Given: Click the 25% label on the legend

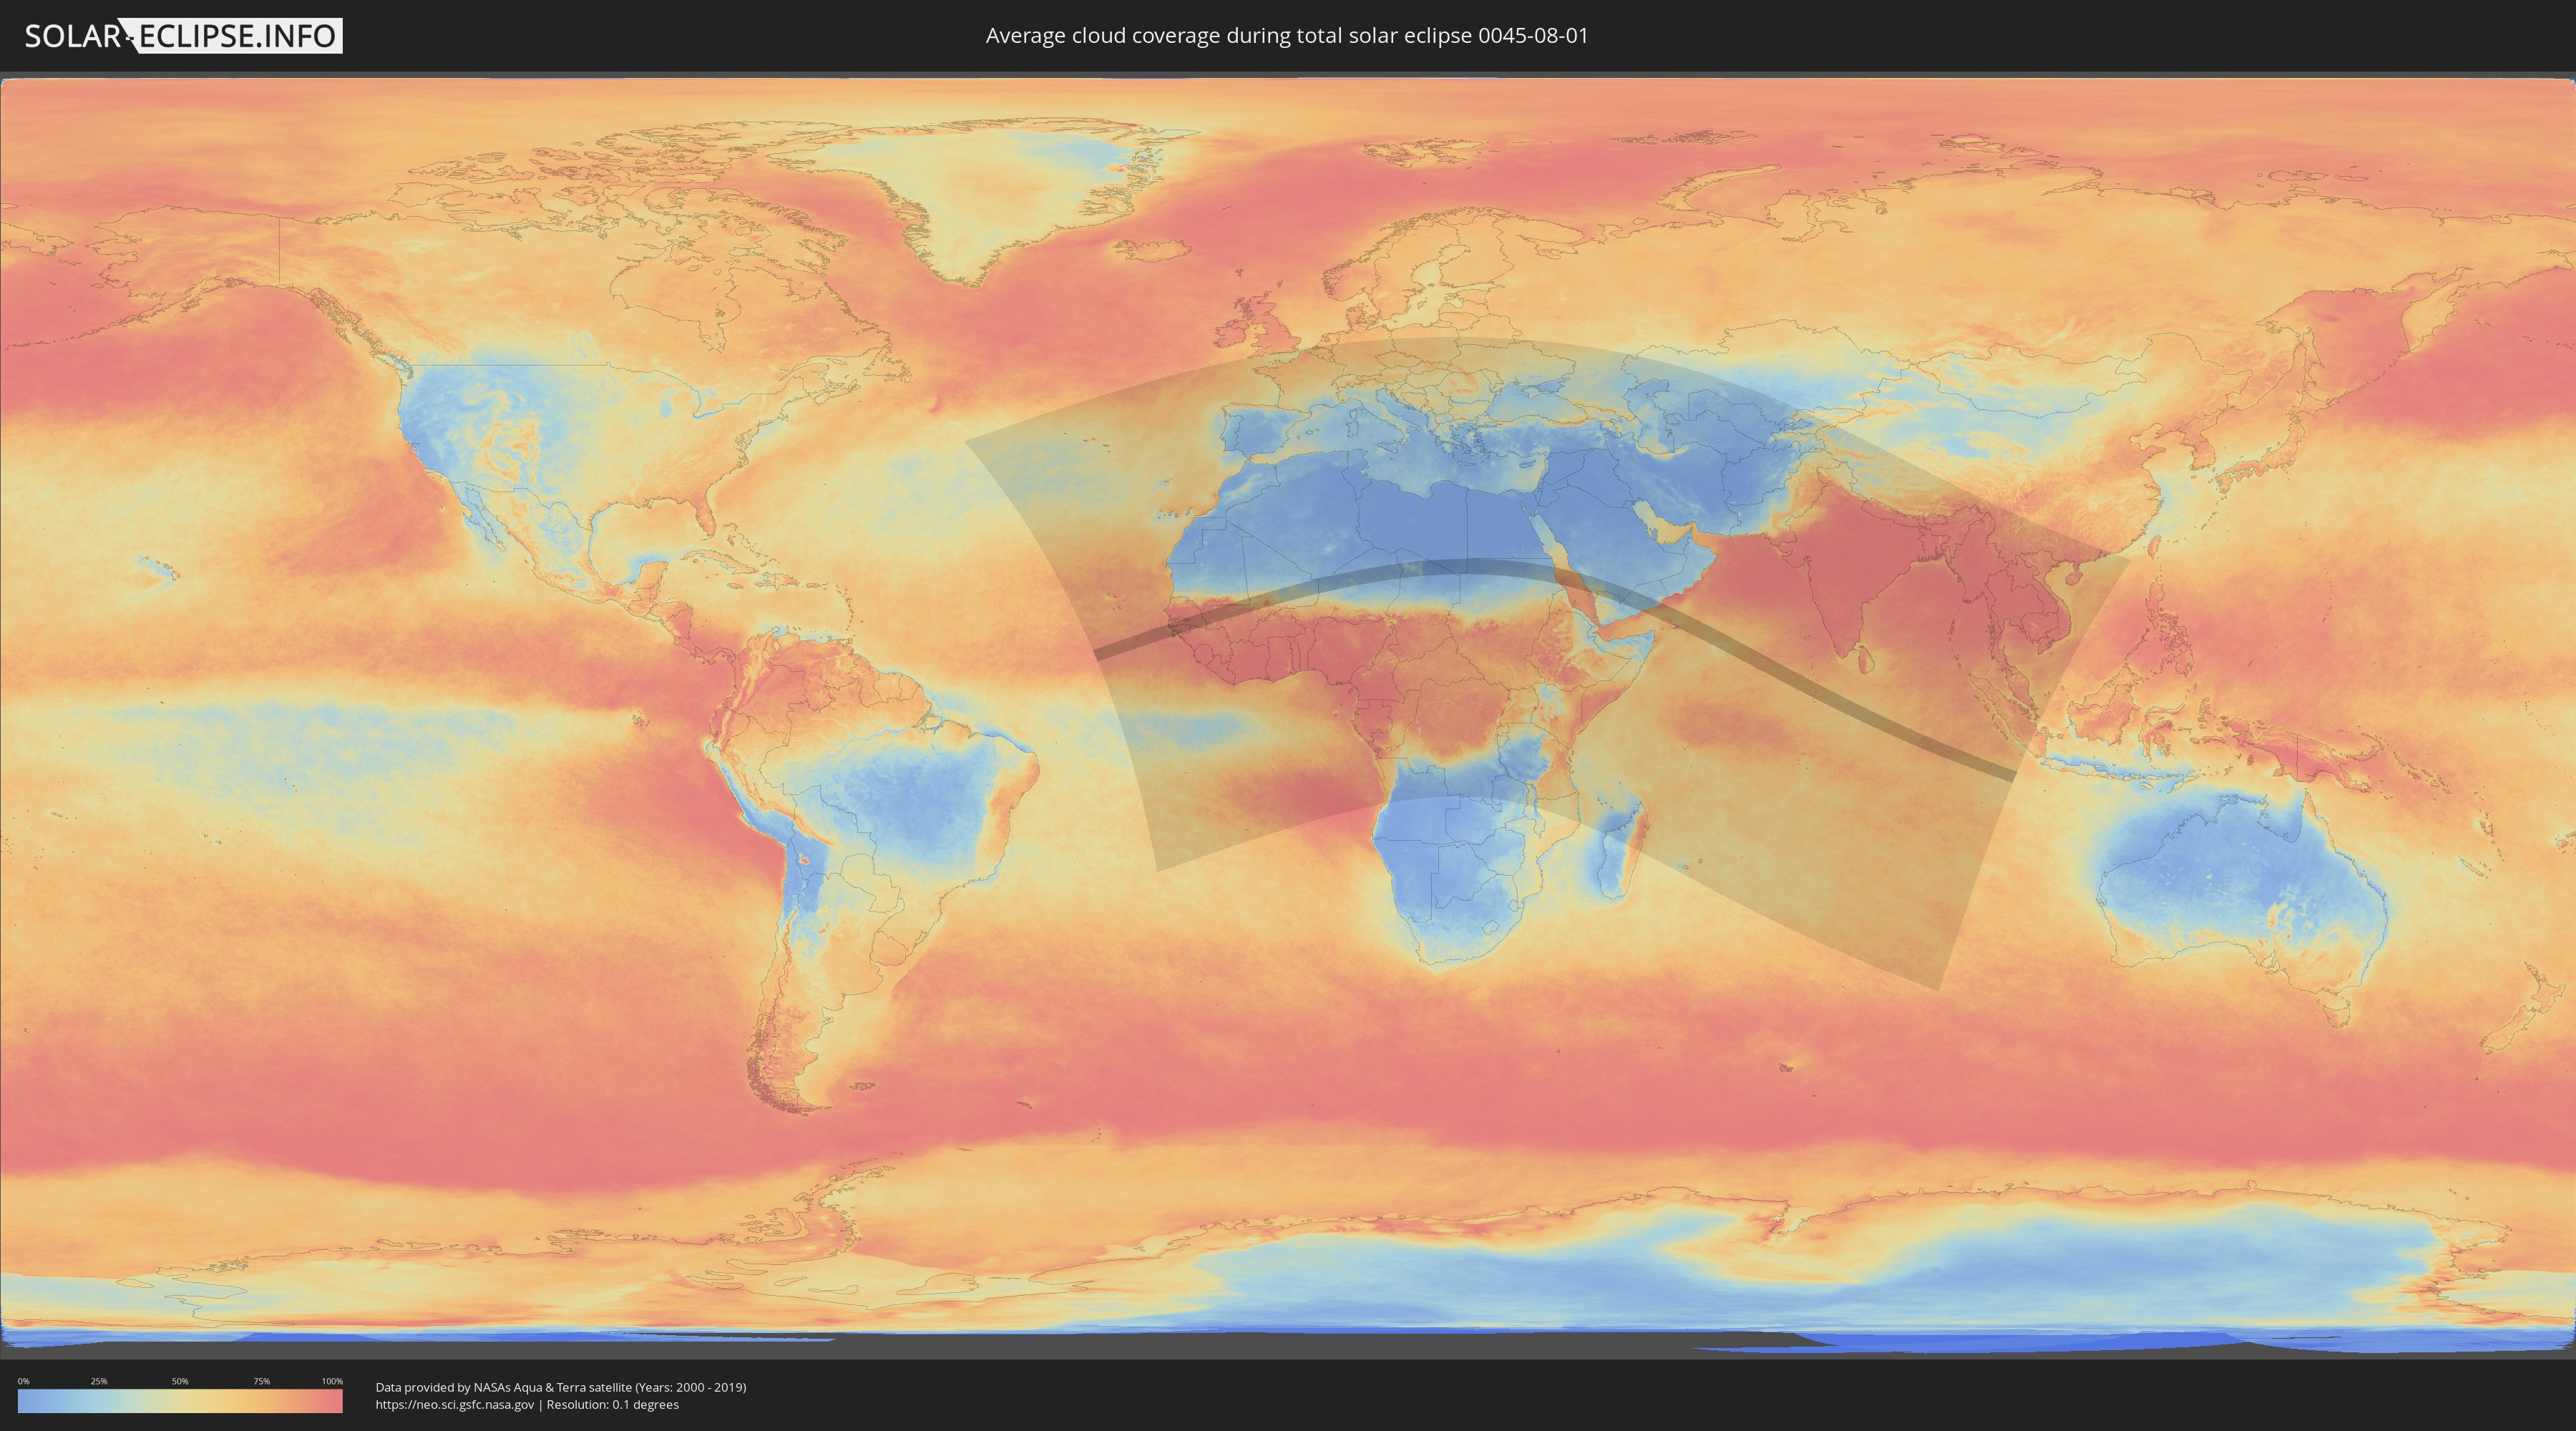Looking at the screenshot, I should 99,1381.
